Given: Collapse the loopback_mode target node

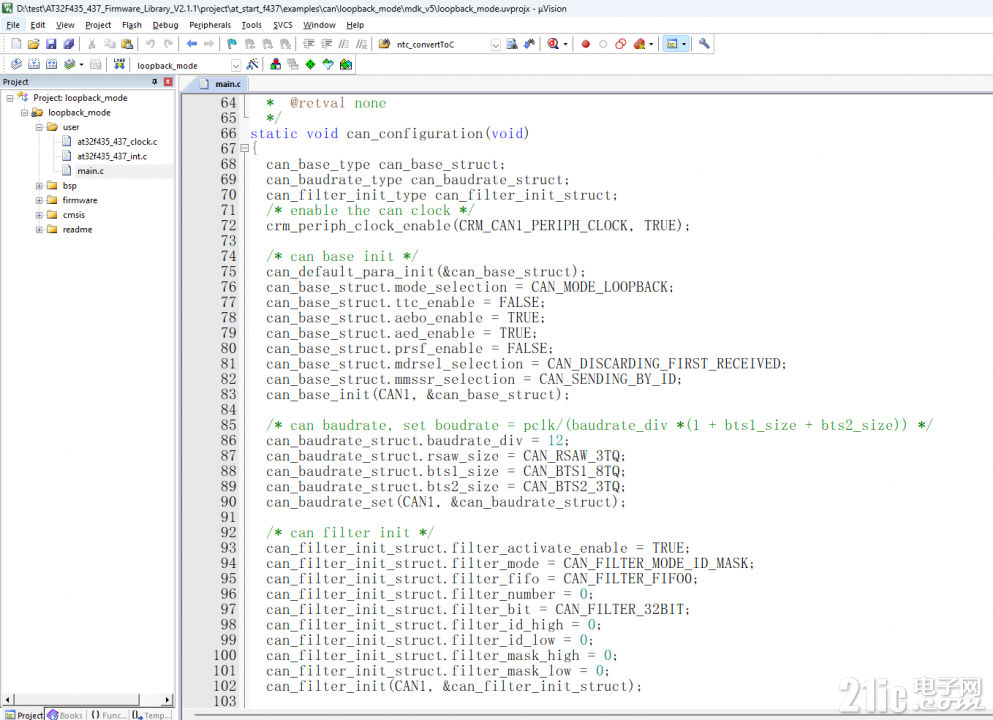Looking at the screenshot, I should click(x=24, y=113).
